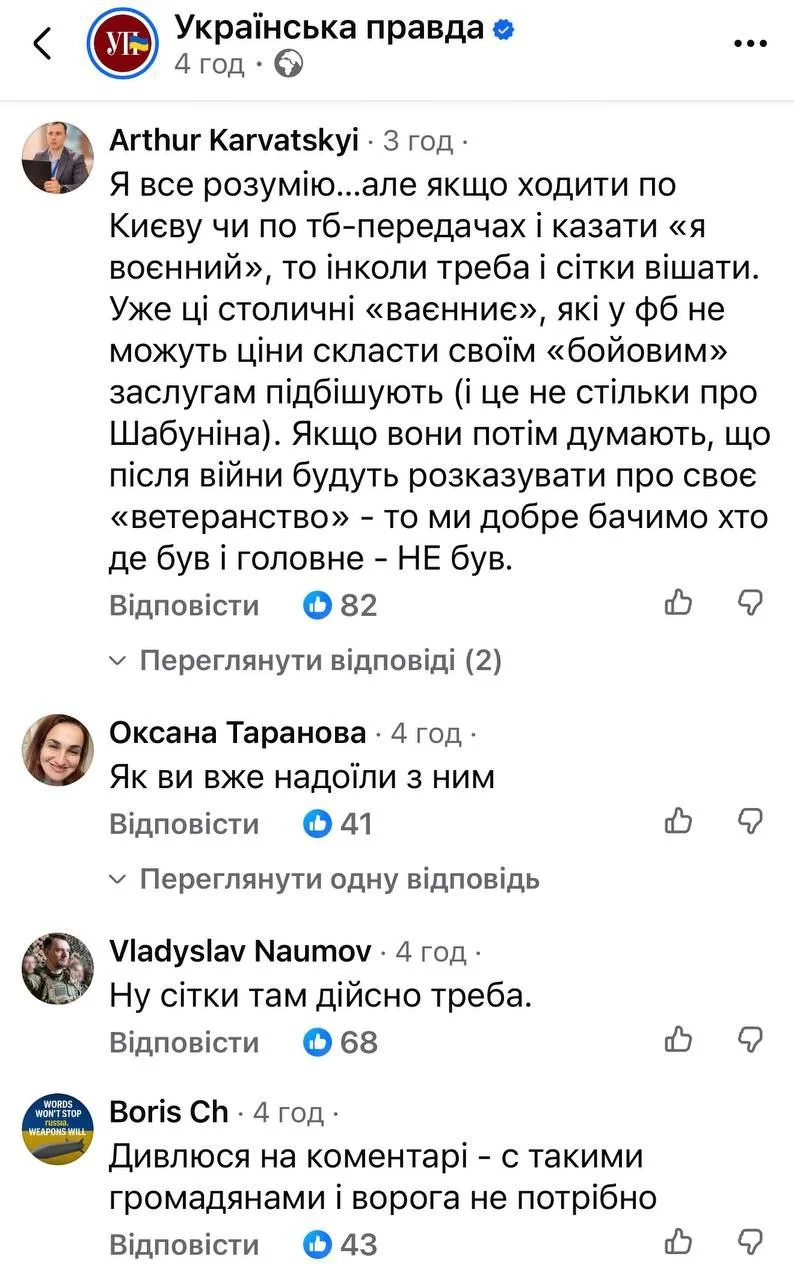Open Boris Ch's profile name link
The height and width of the screenshot is (1280, 794).
click(x=168, y=1111)
